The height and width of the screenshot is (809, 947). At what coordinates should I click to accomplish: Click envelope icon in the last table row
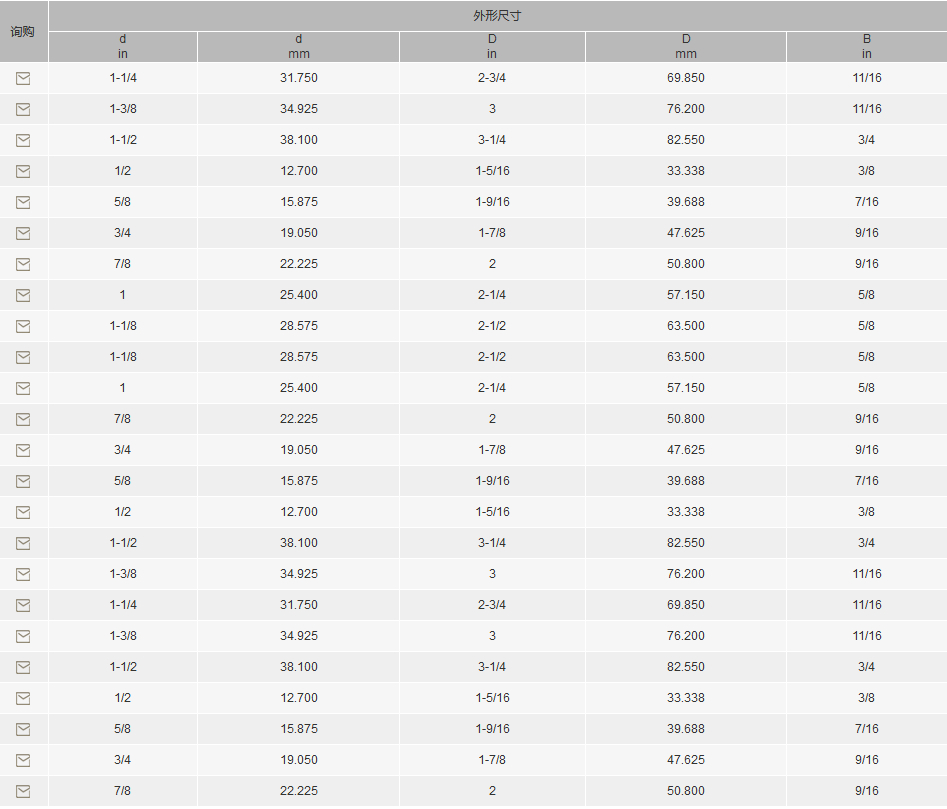pyautogui.click(x=23, y=791)
